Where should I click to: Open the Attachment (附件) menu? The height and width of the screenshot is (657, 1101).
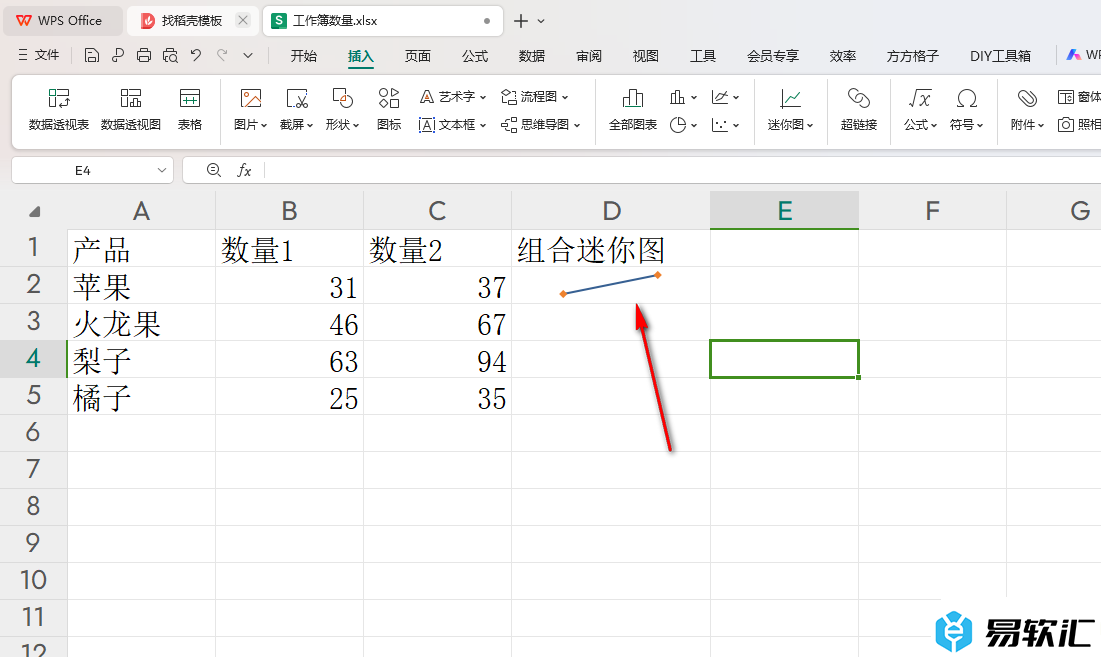1027,110
